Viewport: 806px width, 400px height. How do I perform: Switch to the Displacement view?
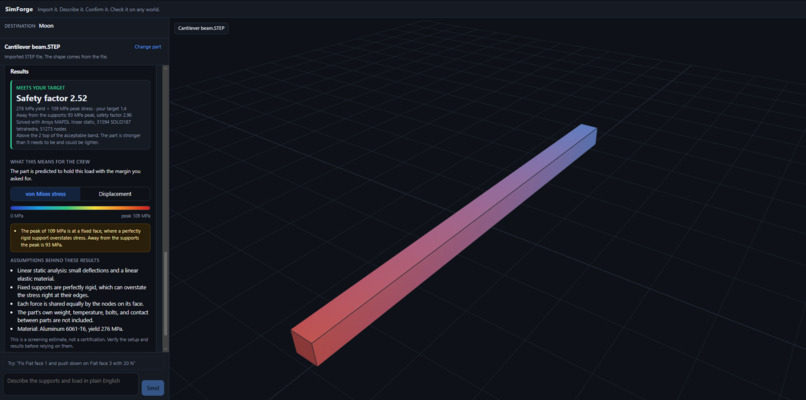click(115, 194)
